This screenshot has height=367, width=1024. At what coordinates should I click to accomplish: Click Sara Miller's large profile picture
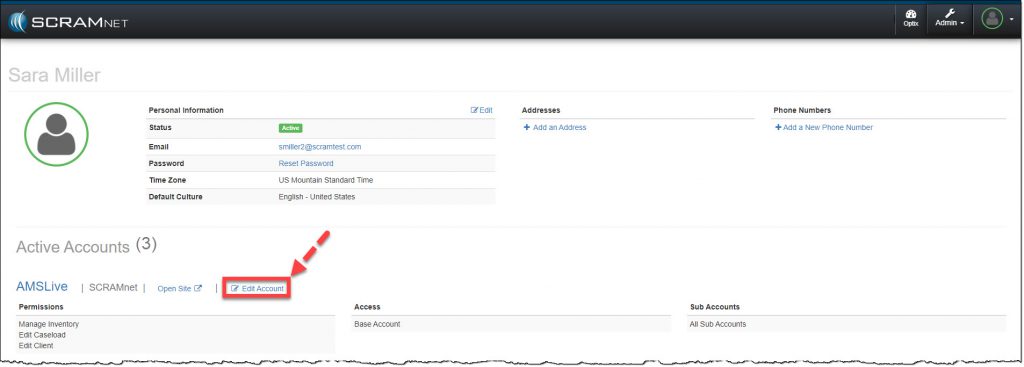[56, 135]
